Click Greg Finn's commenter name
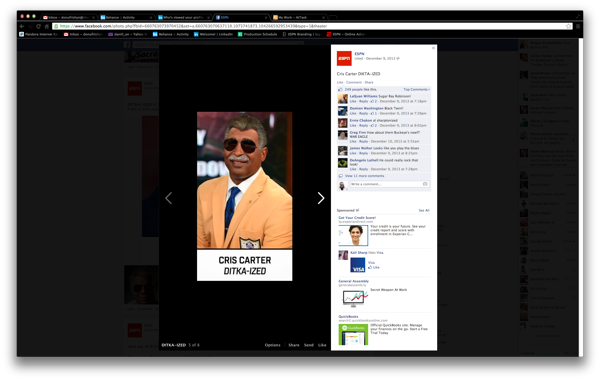The width and height of the screenshot is (600, 380). (x=358, y=132)
